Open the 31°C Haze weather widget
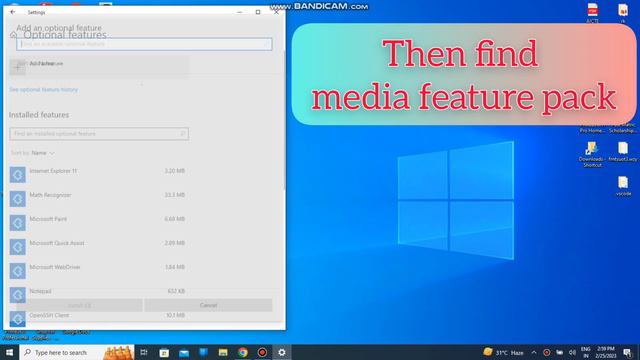Image resolution: width=640 pixels, height=360 pixels. pyautogui.click(x=503, y=352)
